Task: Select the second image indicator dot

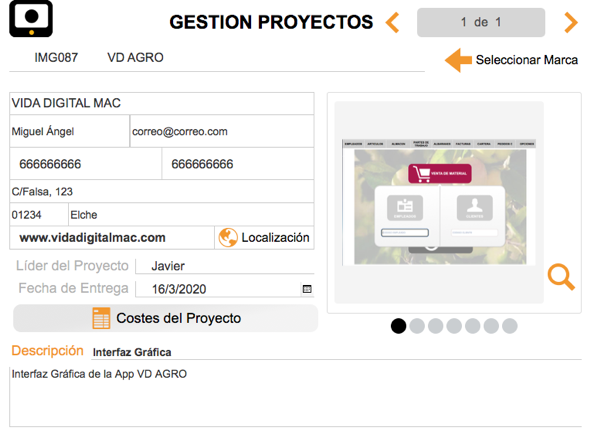Action: 417,326
